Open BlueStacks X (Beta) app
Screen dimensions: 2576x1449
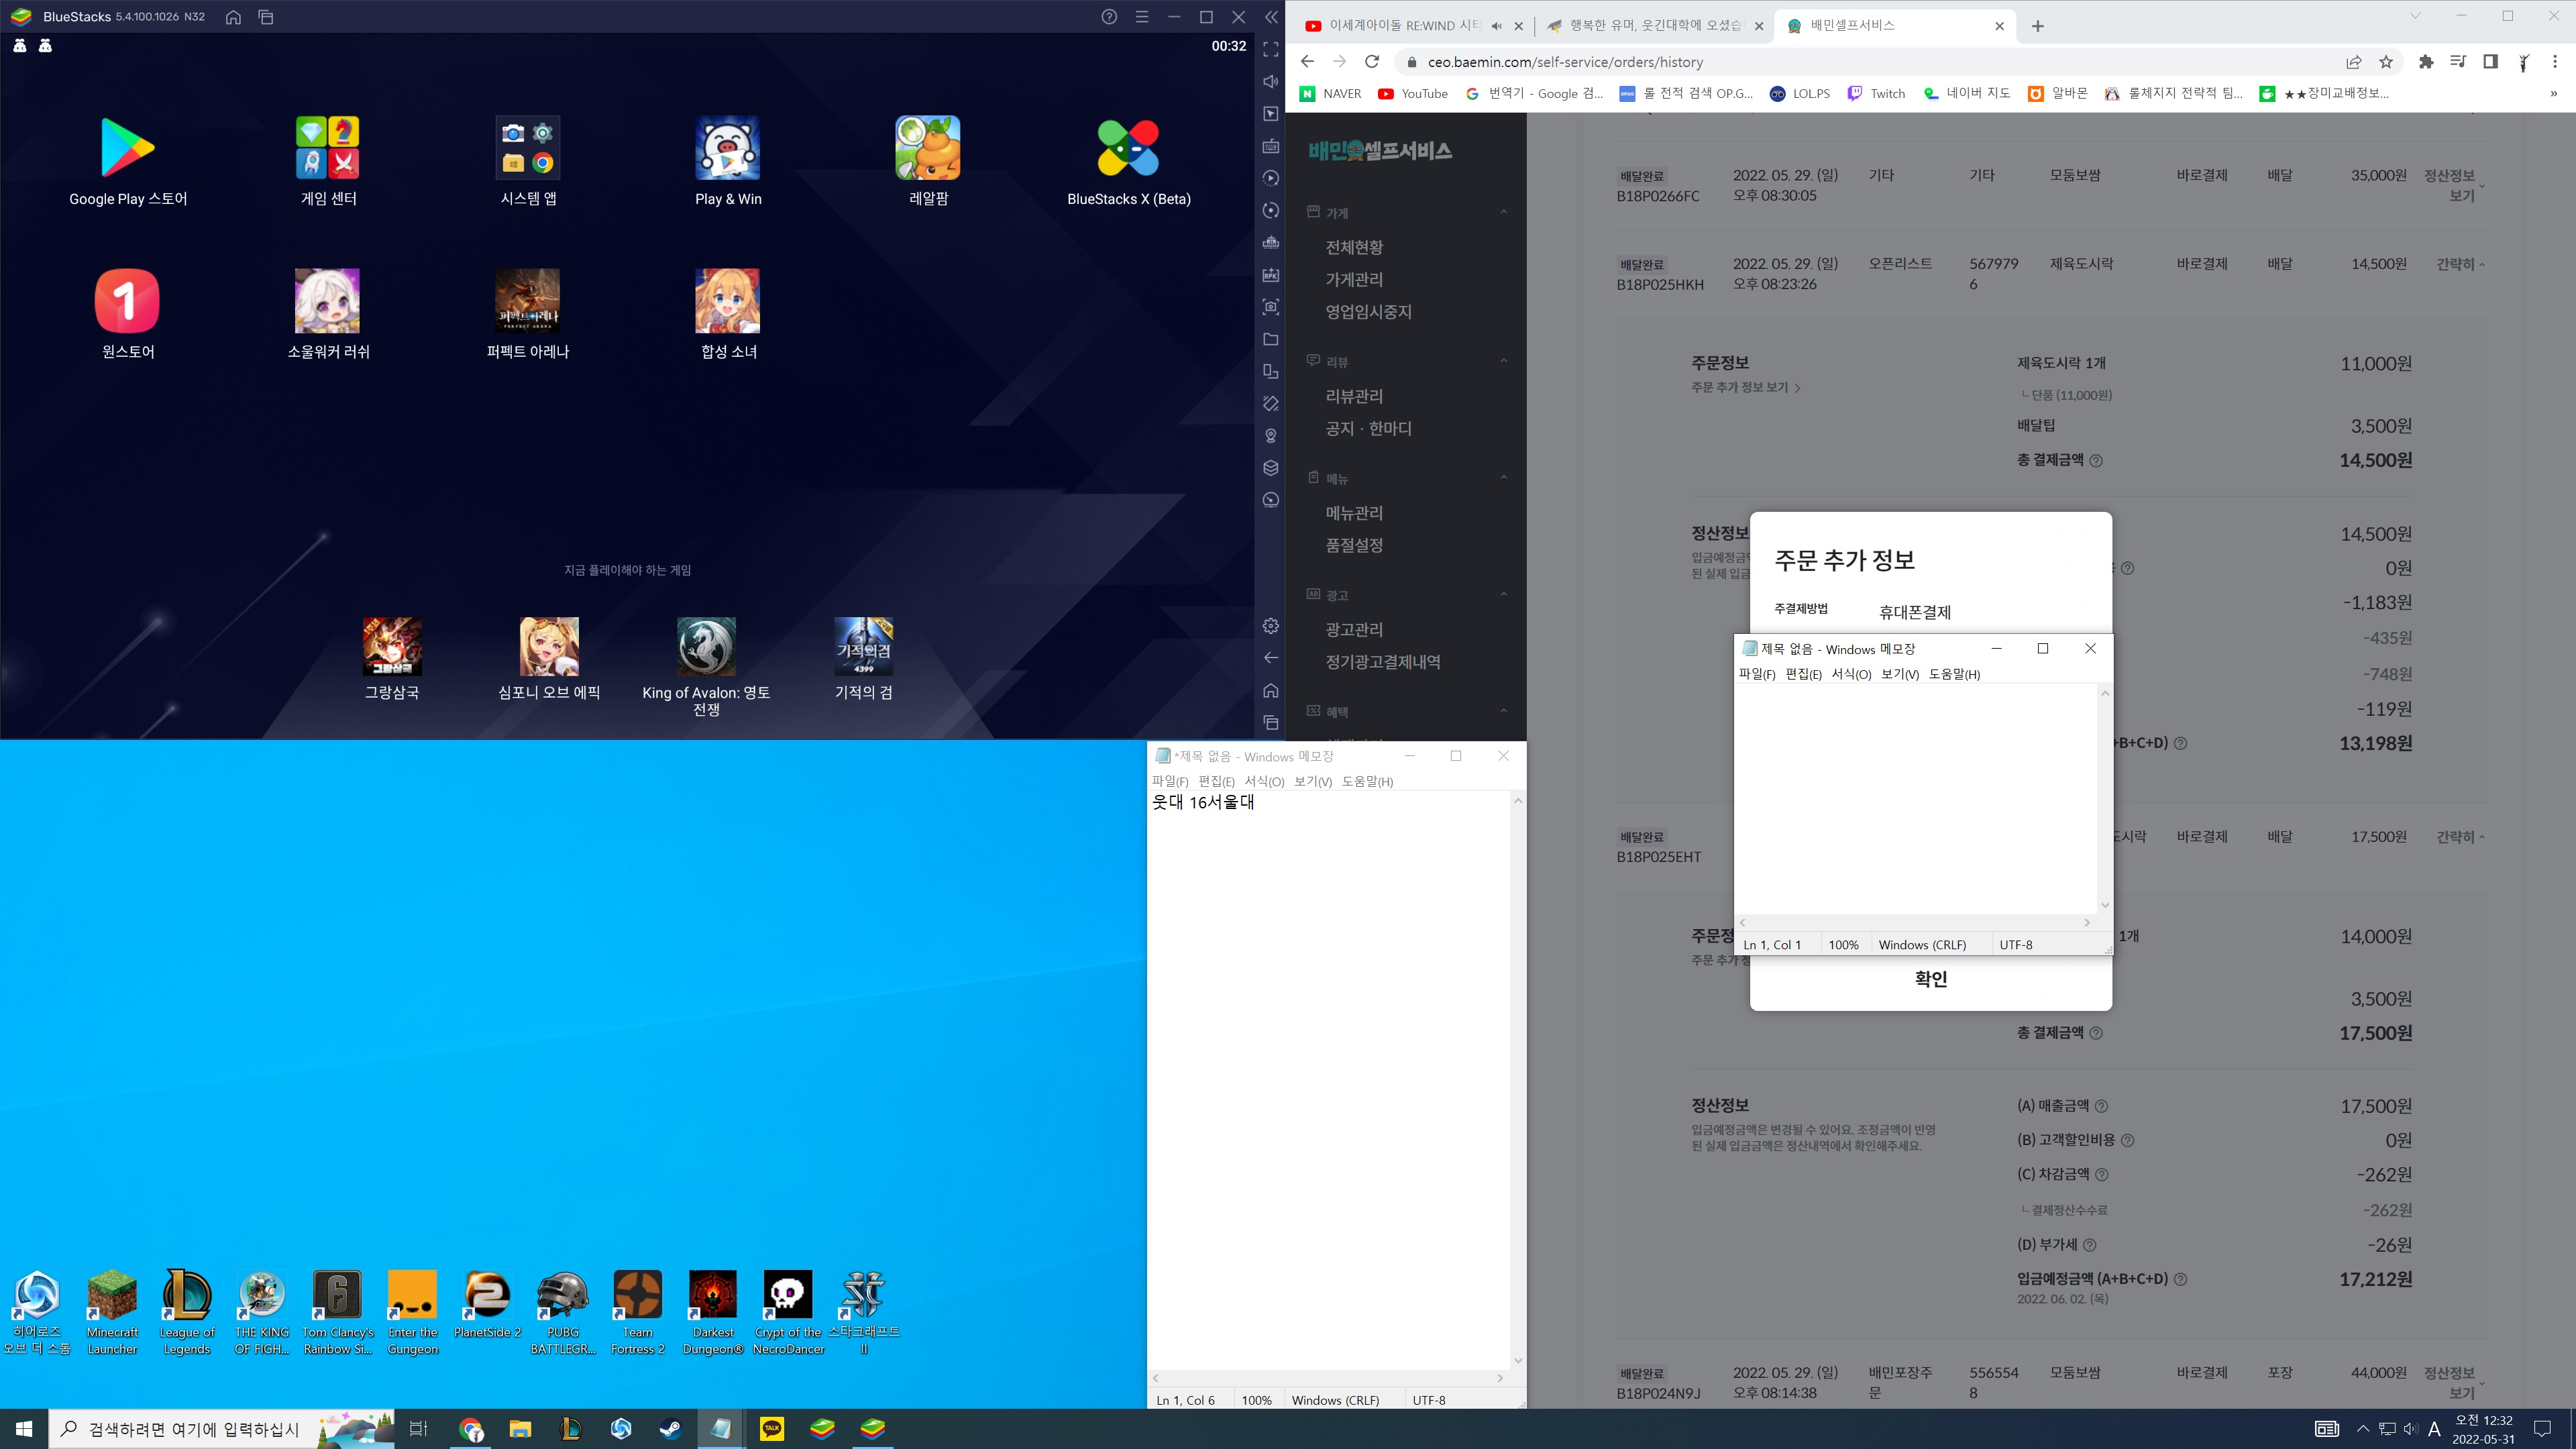[x=1128, y=148]
